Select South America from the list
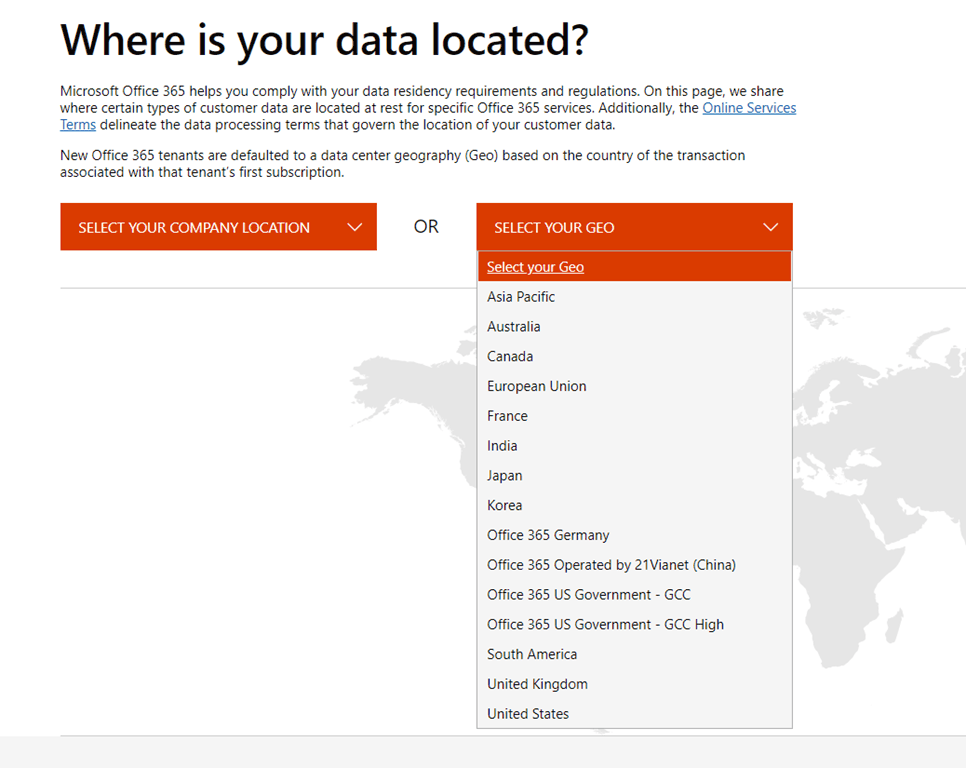The width and height of the screenshot is (966, 768). coord(532,654)
